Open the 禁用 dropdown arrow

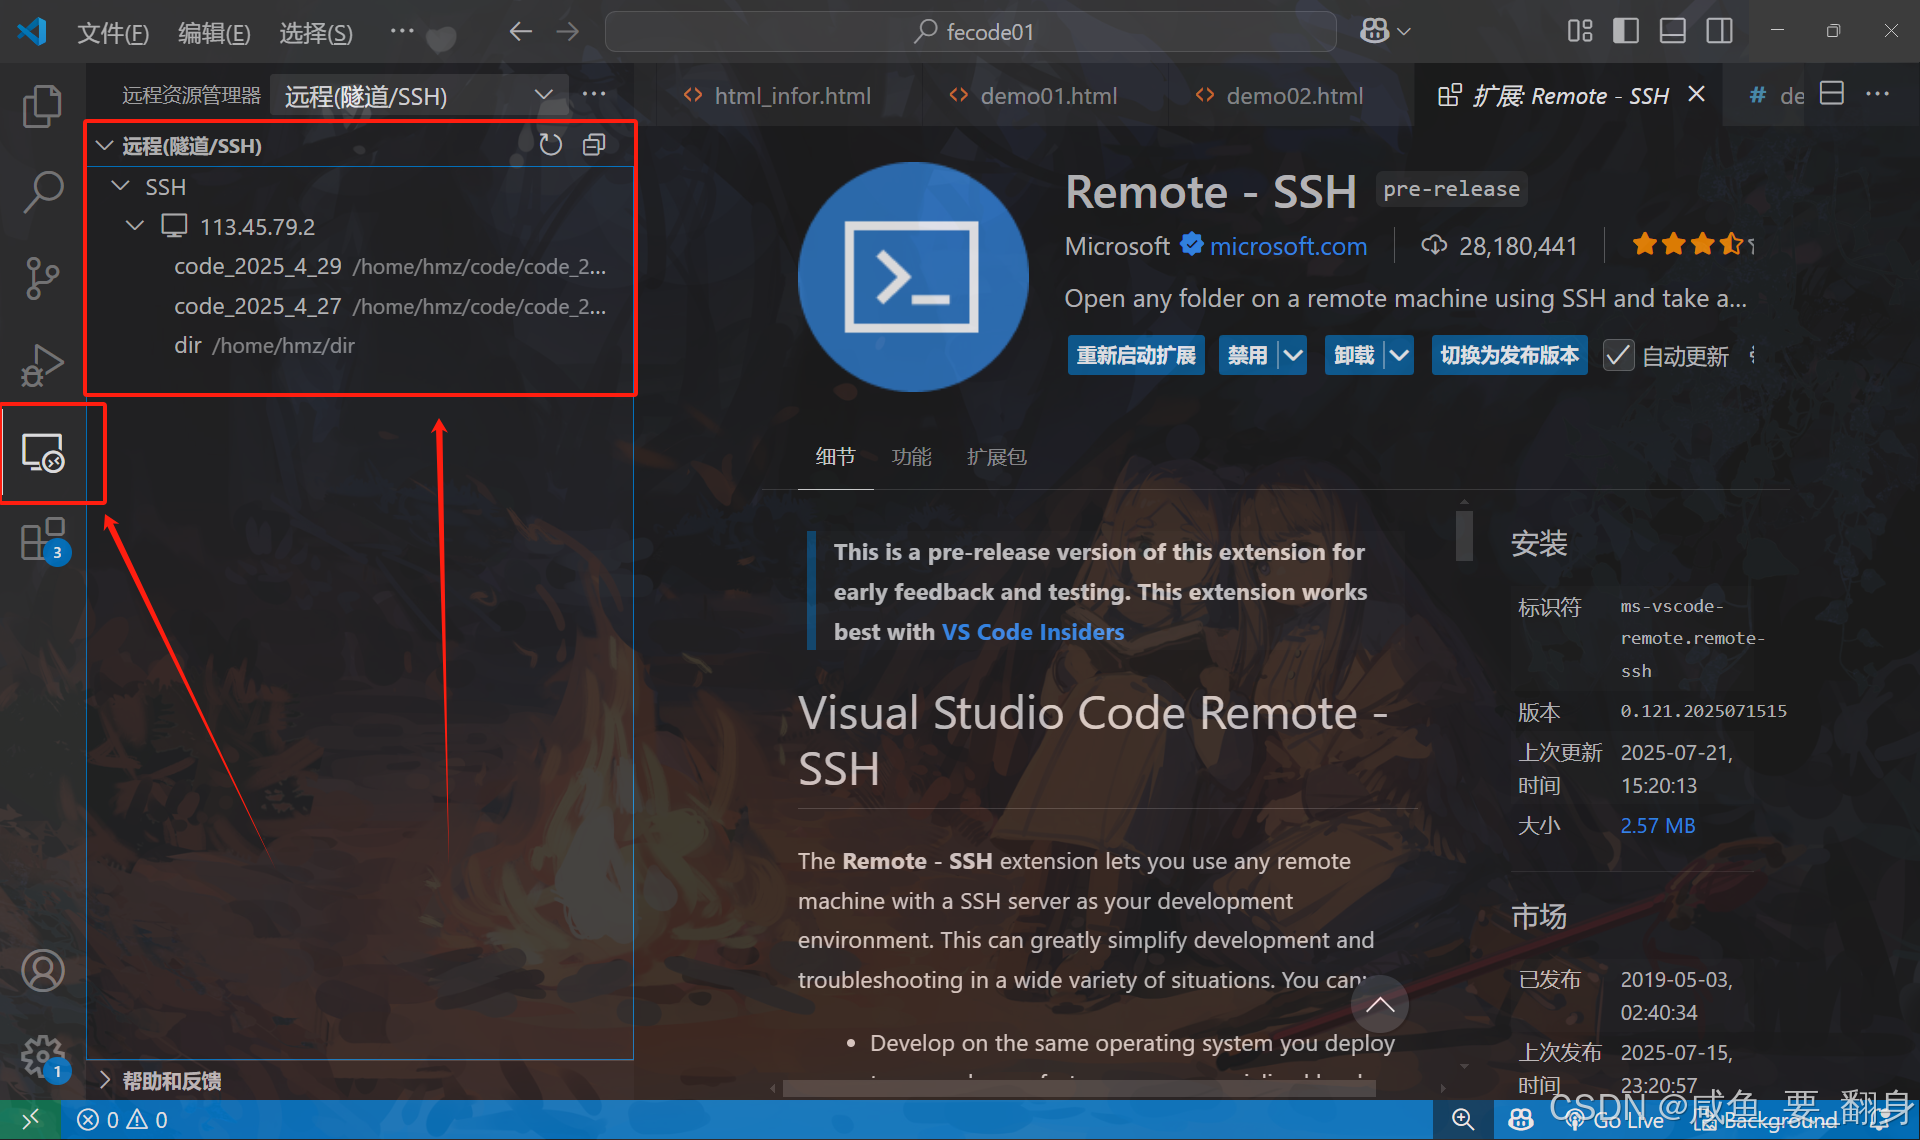tap(1293, 355)
